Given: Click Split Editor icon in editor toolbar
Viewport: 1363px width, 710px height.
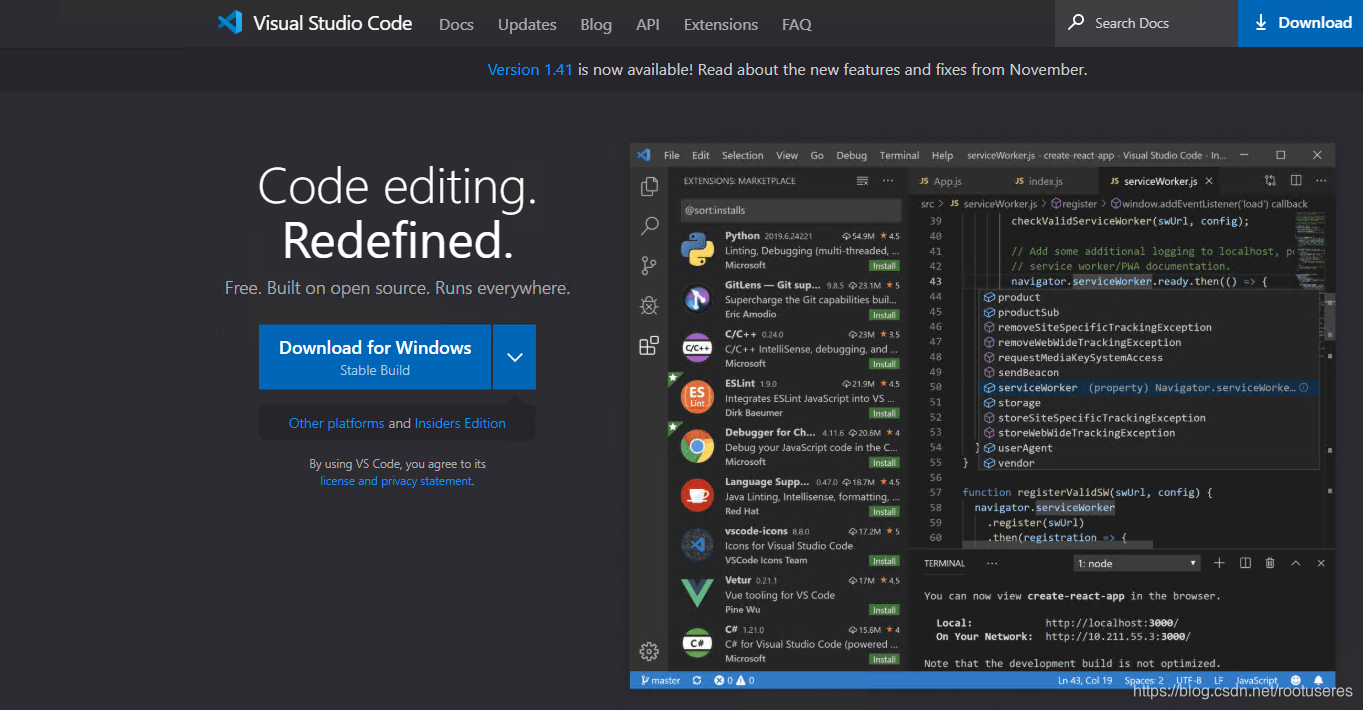Looking at the screenshot, I should click(x=1296, y=181).
